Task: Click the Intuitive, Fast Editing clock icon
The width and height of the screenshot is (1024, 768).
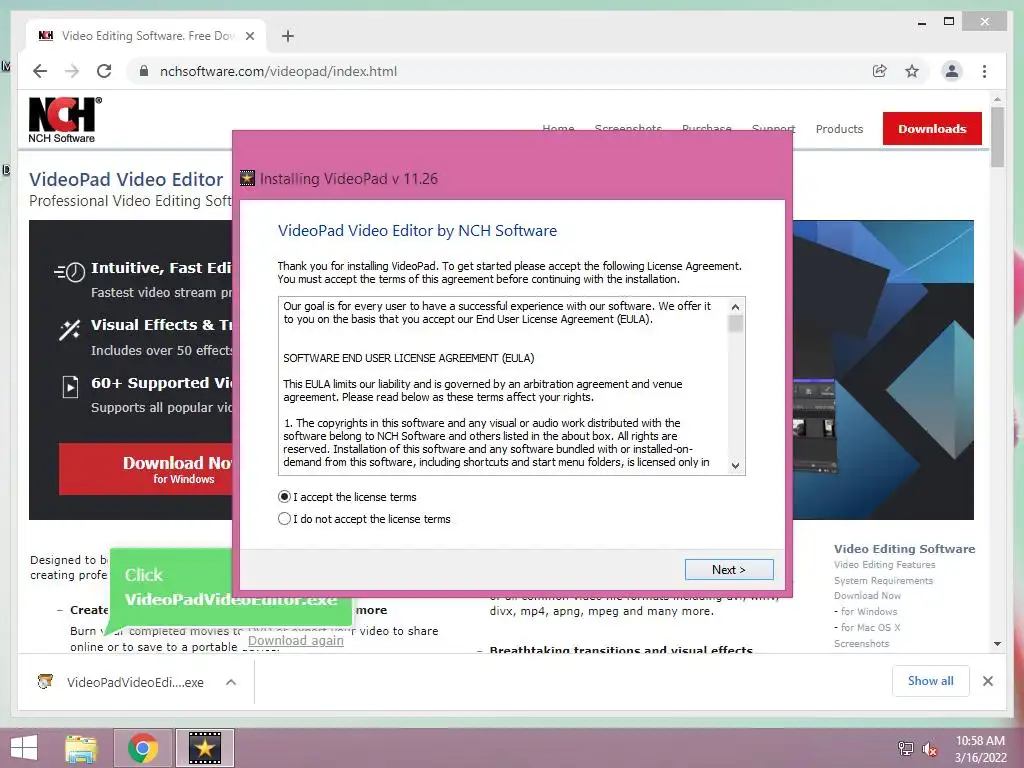Action: 70,272
